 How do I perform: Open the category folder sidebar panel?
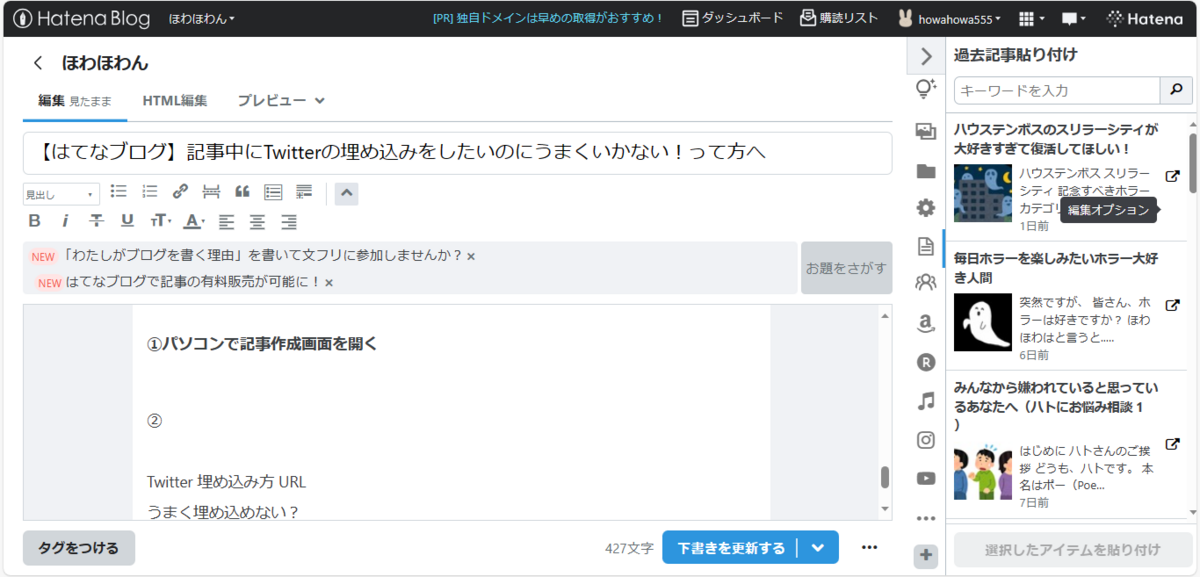(926, 171)
